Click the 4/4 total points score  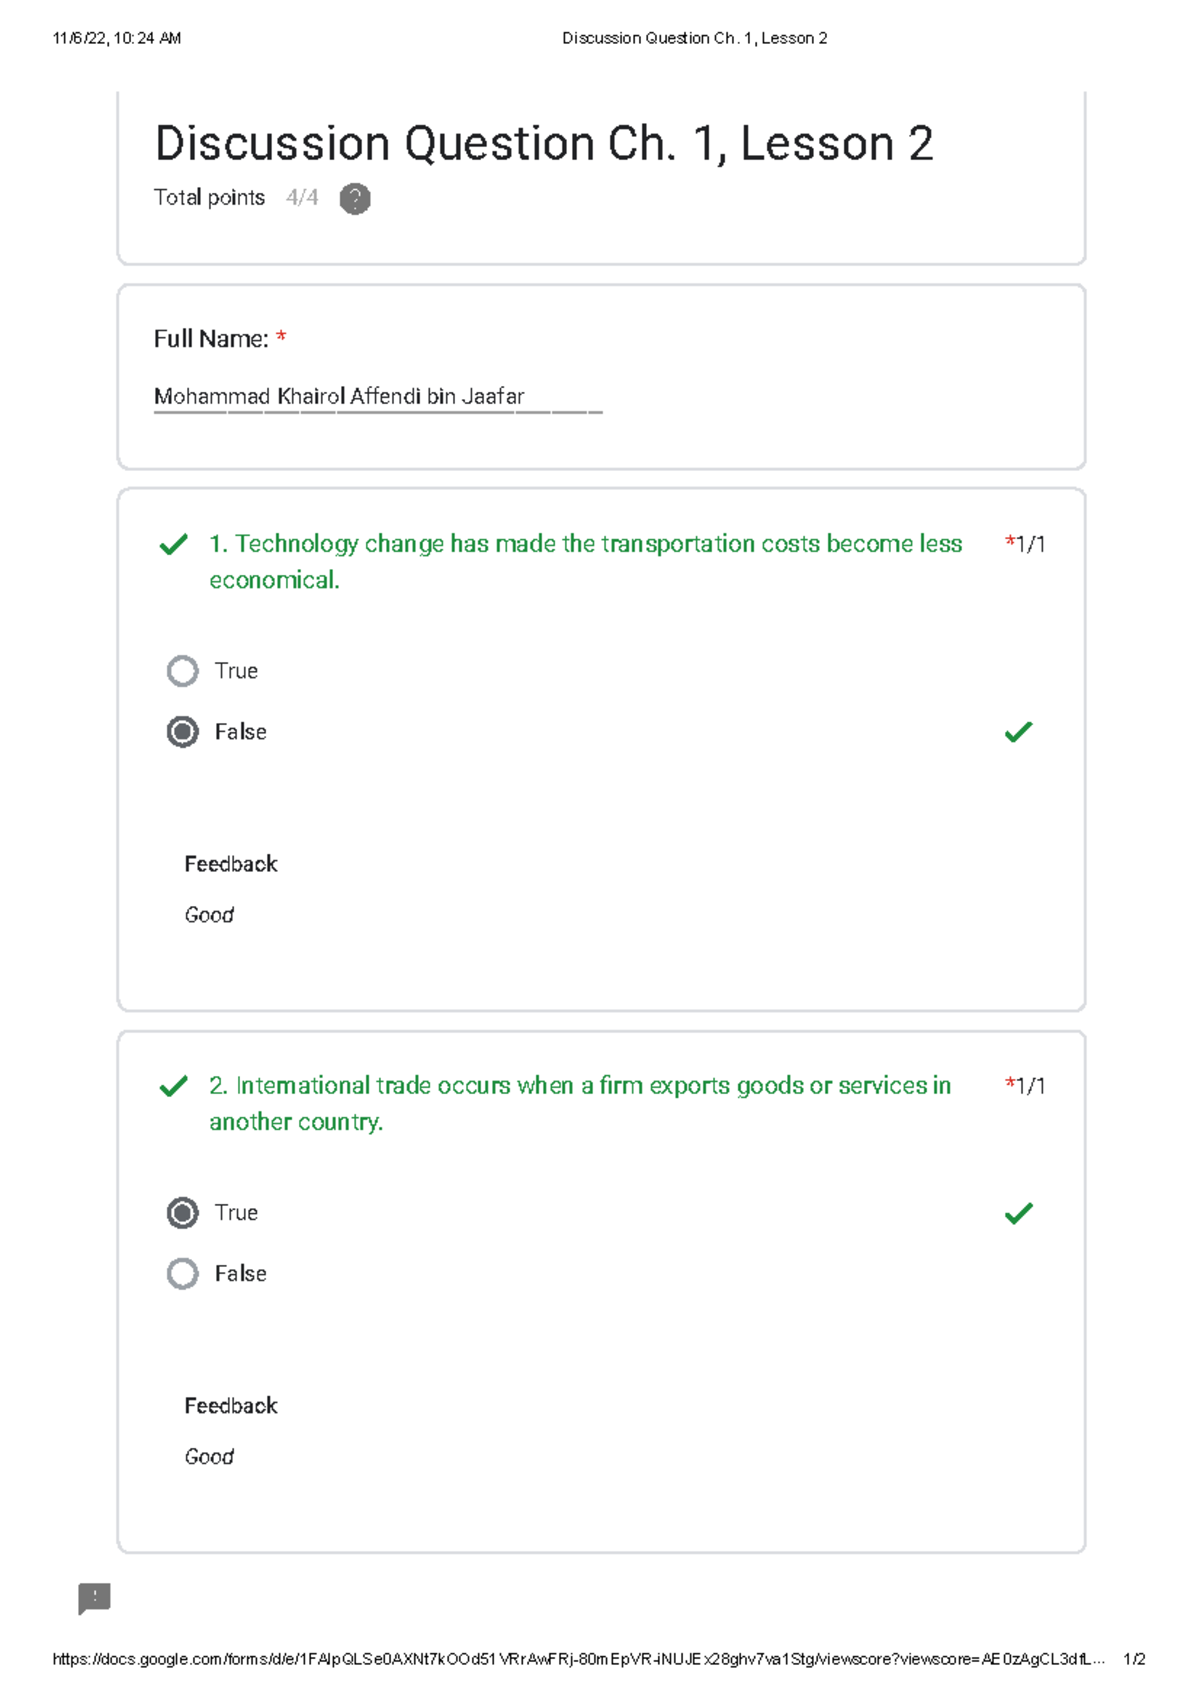pos(302,198)
